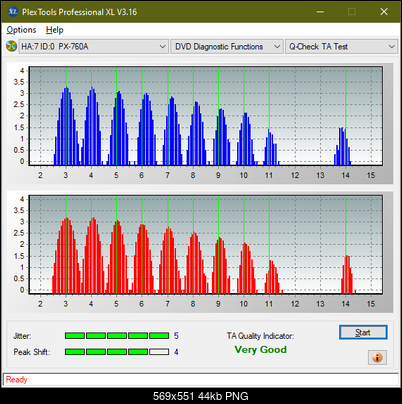The width and height of the screenshot is (402, 404).
Task: Click the Peak Shift: label
Action: tap(32, 352)
